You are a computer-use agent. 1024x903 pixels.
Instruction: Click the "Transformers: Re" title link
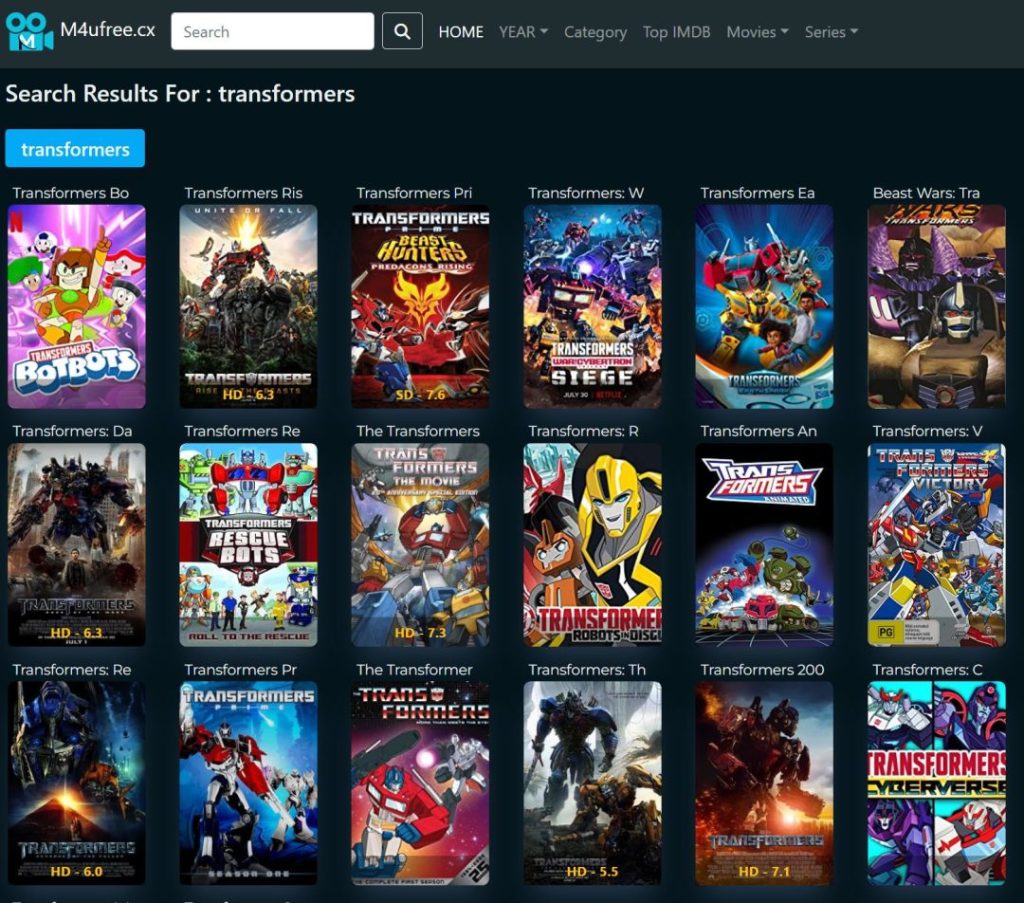[72, 669]
